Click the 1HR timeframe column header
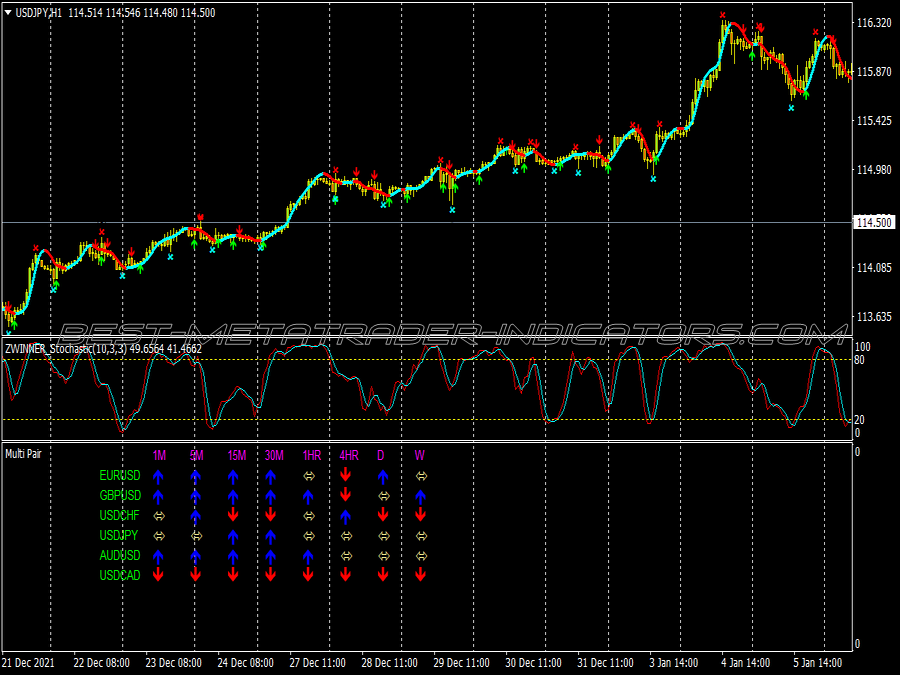 312,455
